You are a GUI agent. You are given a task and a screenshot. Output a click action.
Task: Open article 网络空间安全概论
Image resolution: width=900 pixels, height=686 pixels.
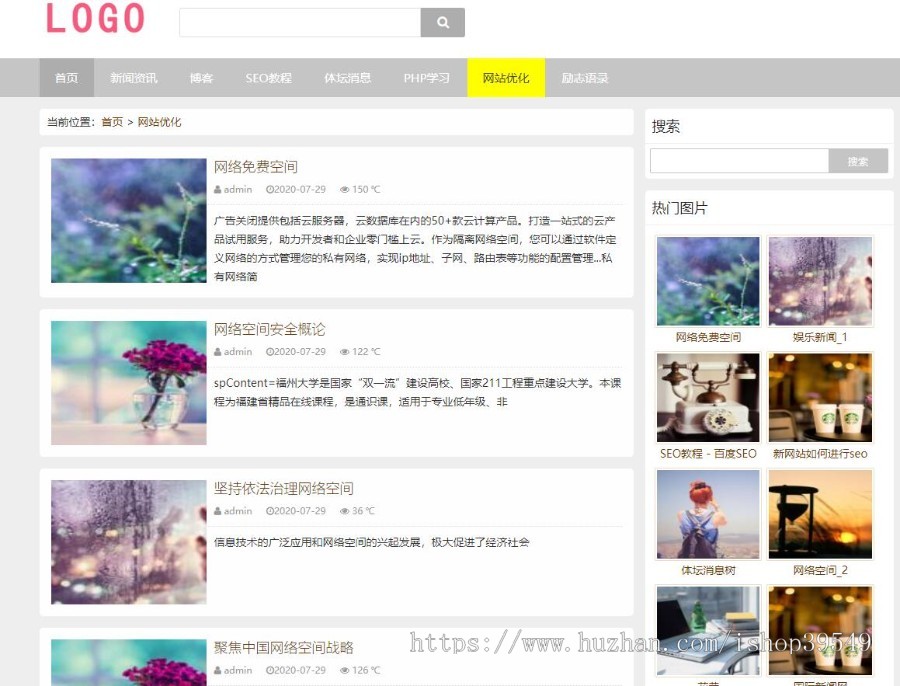tap(269, 329)
